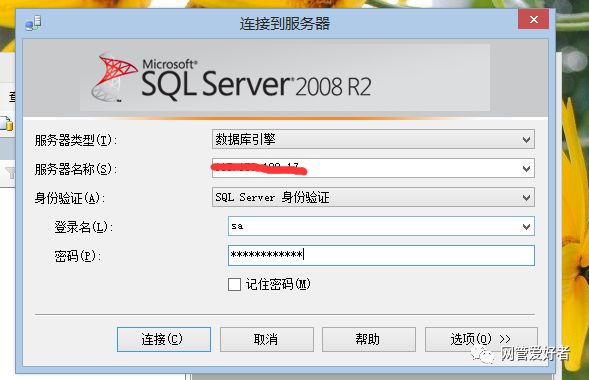Click the document icon in background window
589x380 pixels.
6,124
